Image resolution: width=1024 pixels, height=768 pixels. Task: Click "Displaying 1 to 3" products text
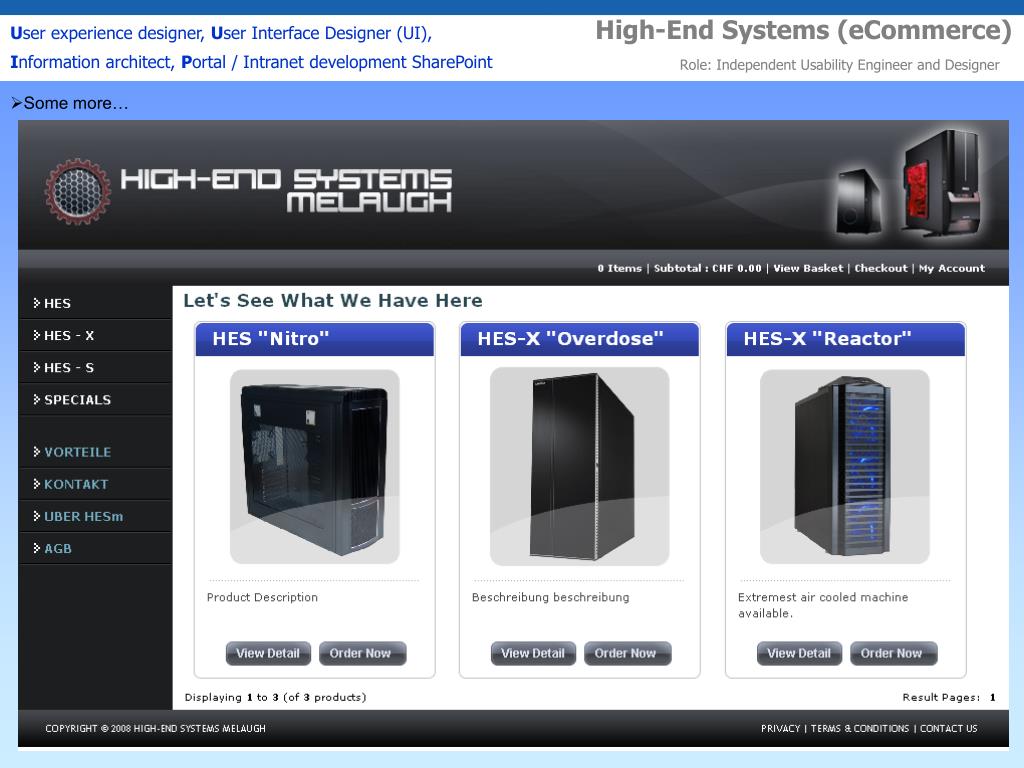coord(275,697)
